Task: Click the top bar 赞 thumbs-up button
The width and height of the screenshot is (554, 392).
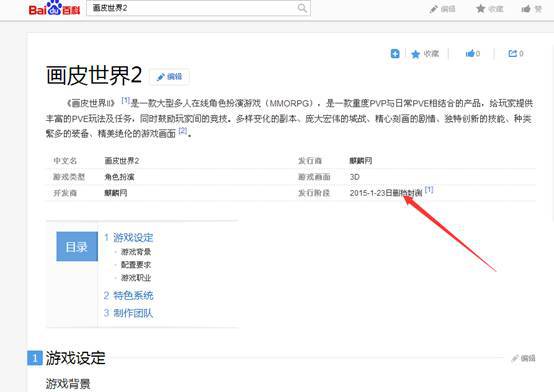Action: [x=531, y=9]
